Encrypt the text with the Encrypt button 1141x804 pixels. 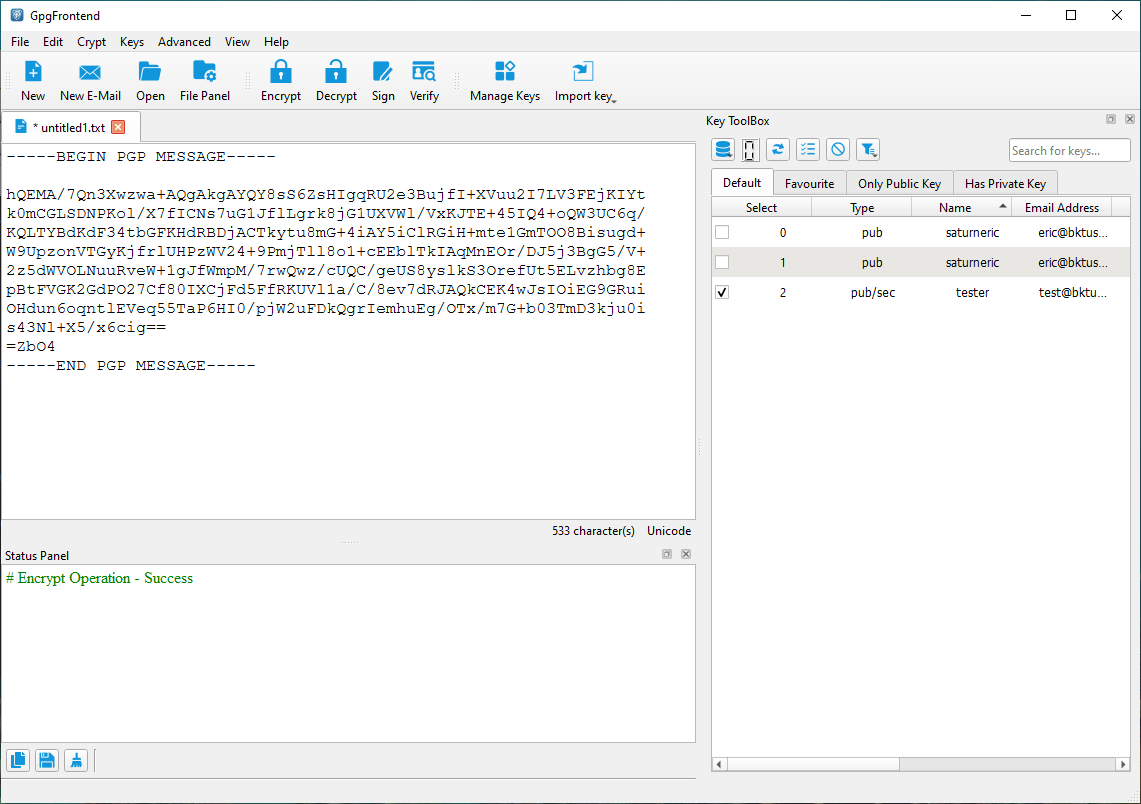tap(281, 81)
